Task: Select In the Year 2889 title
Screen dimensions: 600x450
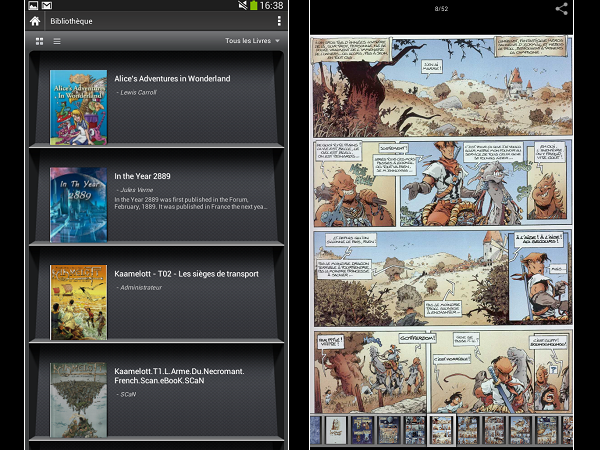Action: (x=142, y=176)
